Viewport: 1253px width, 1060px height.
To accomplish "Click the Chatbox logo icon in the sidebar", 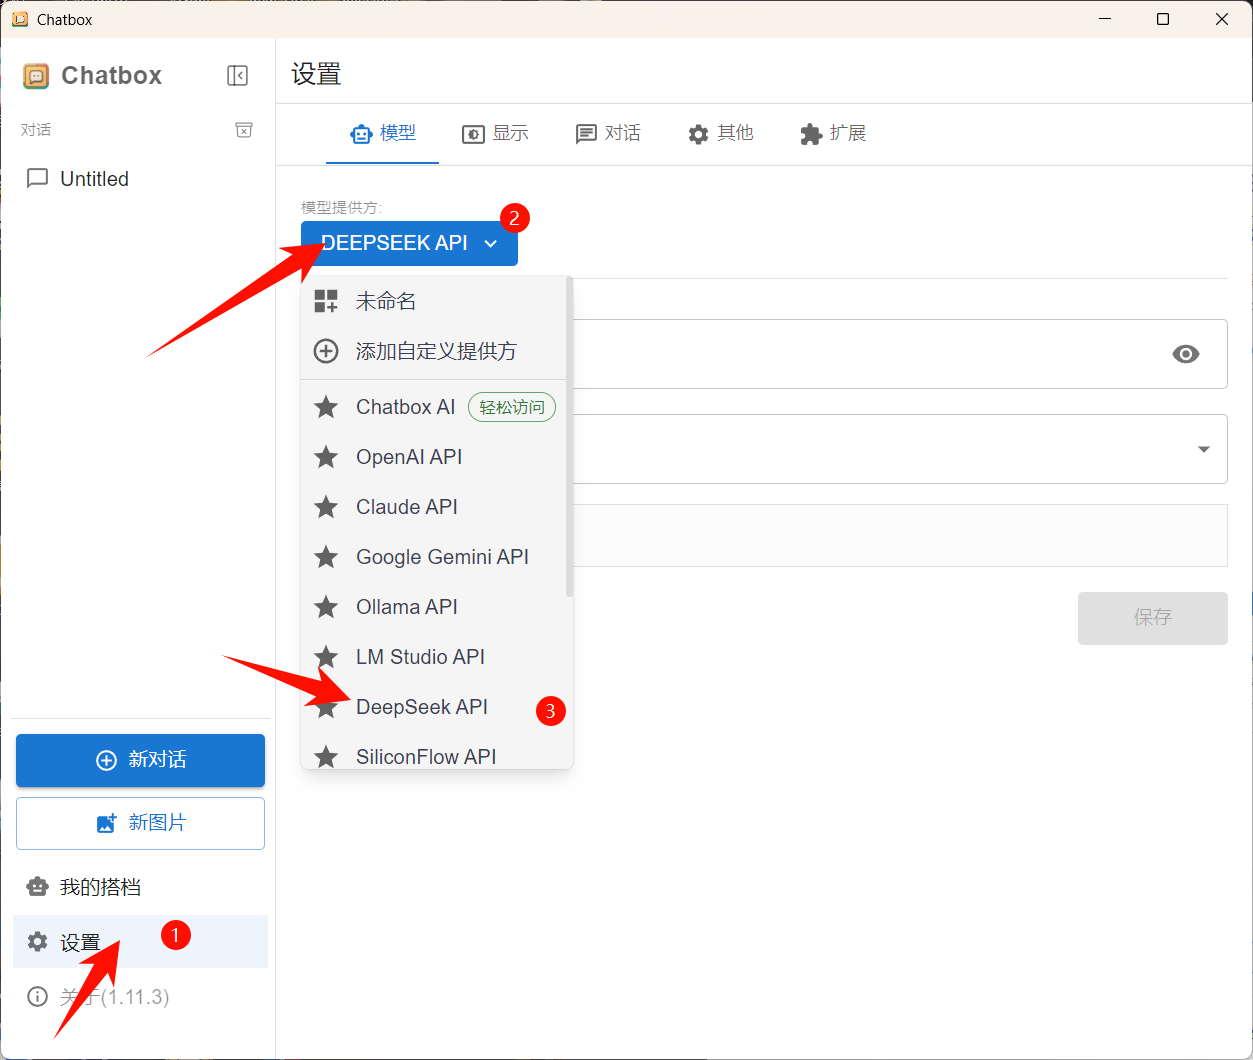I will pyautogui.click(x=36, y=76).
